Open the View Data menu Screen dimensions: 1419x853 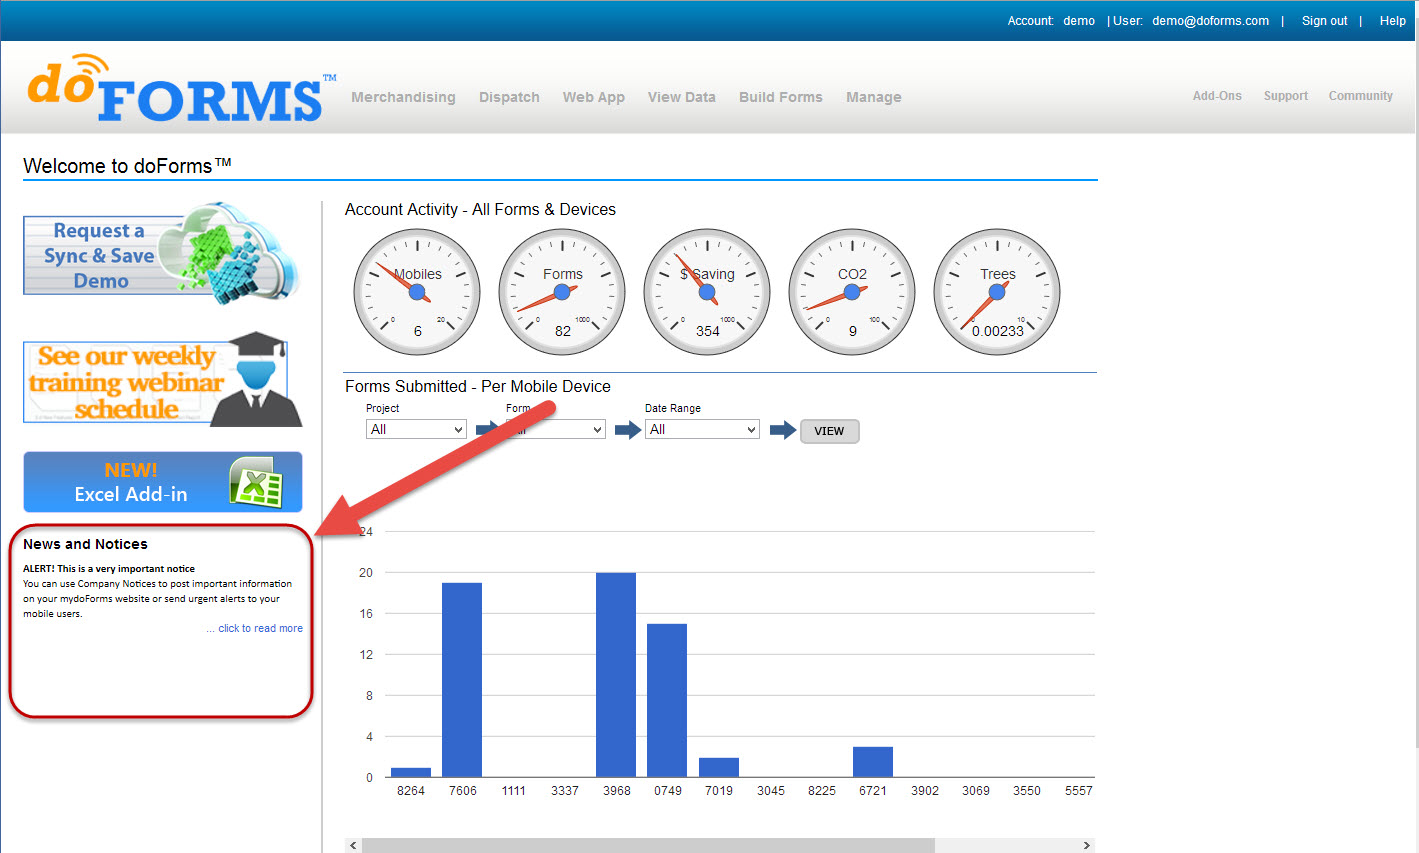[x=681, y=97]
